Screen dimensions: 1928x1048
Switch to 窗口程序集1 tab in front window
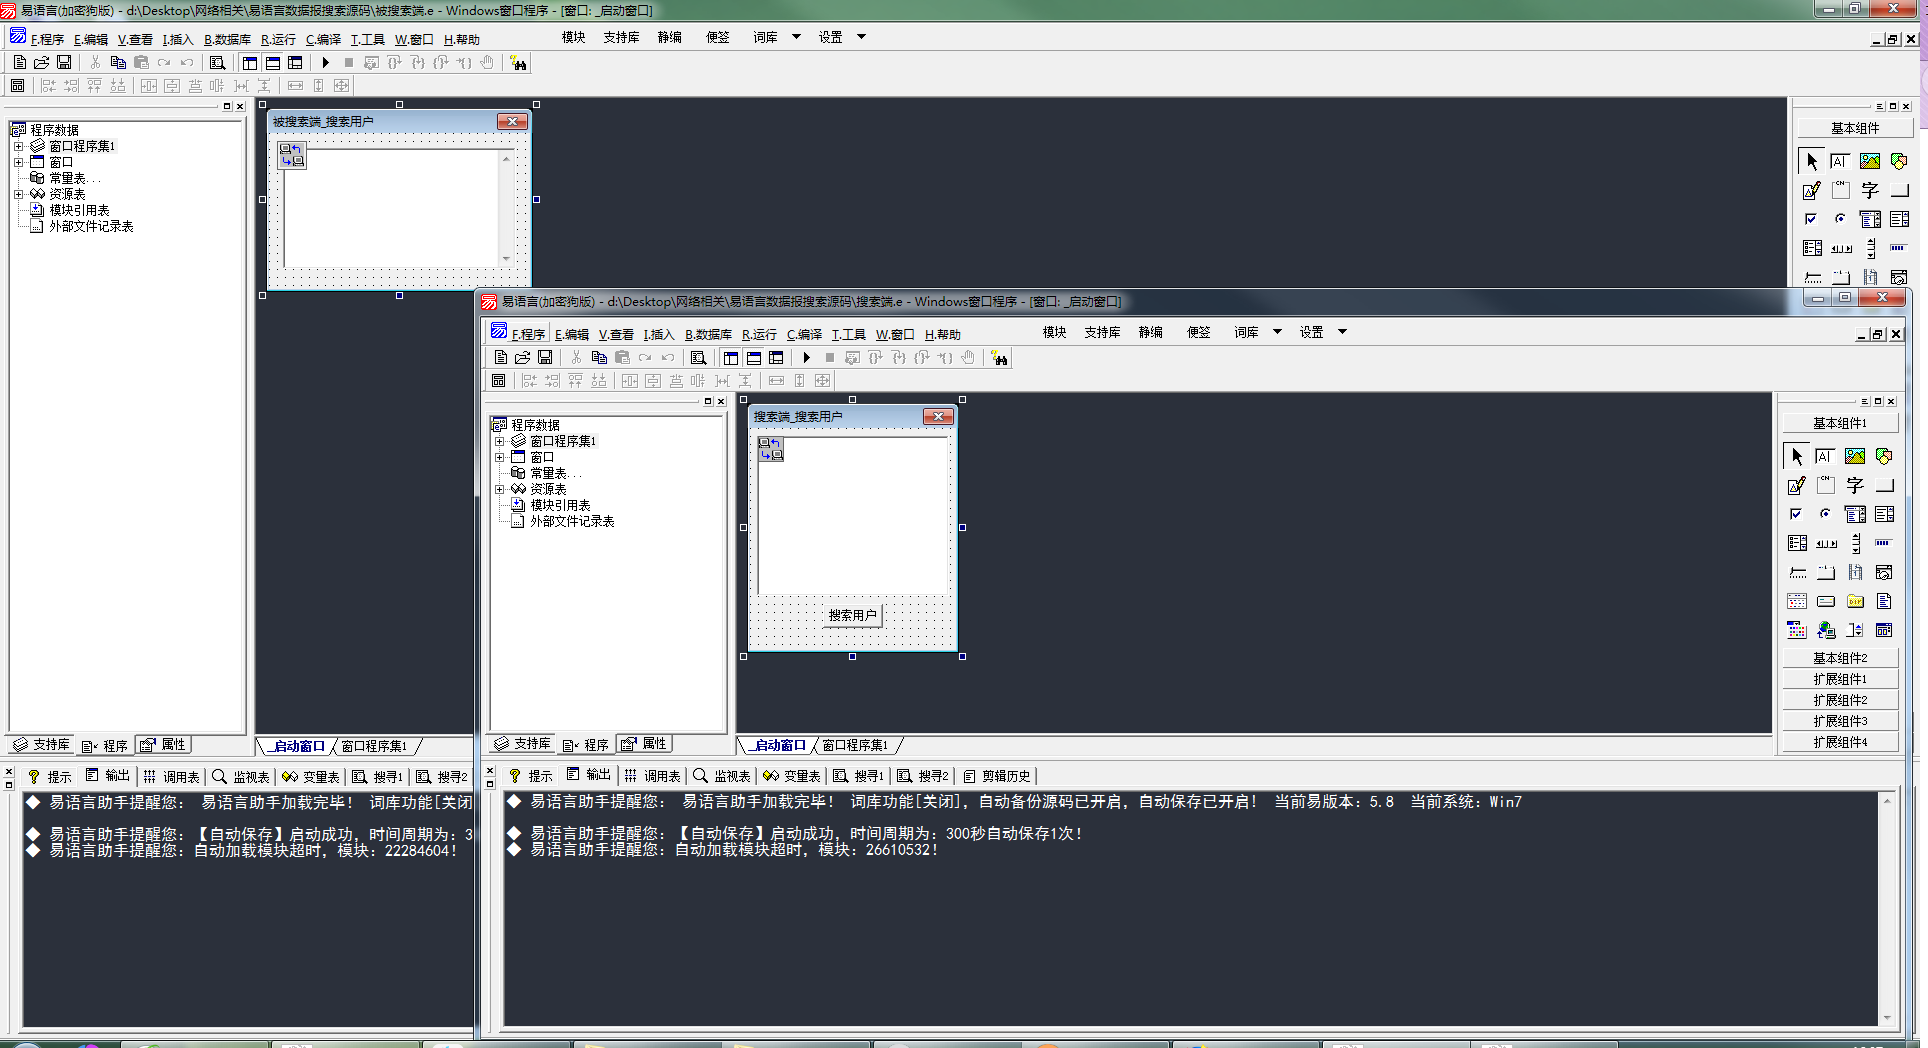coord(855,745)
